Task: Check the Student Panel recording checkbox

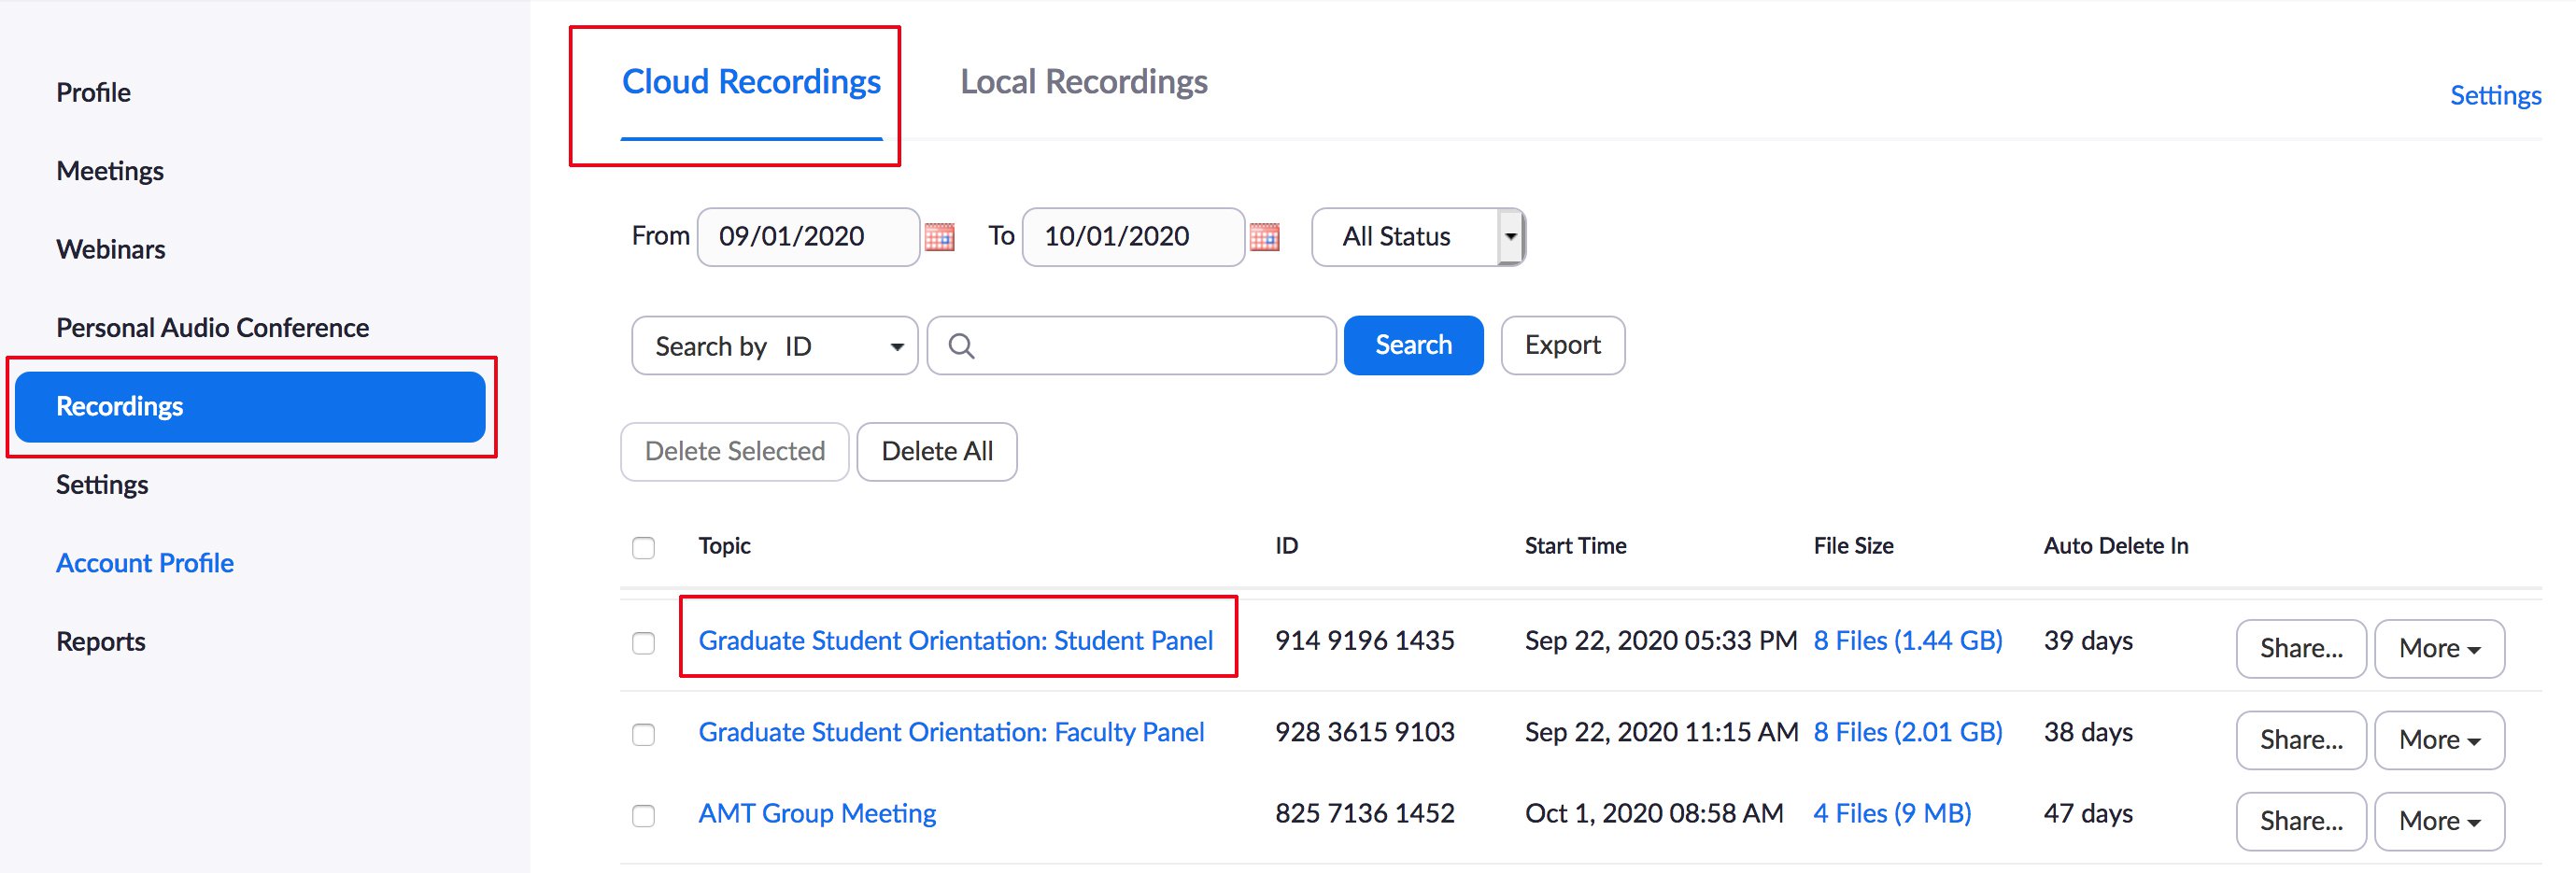Action: [643, 642]
